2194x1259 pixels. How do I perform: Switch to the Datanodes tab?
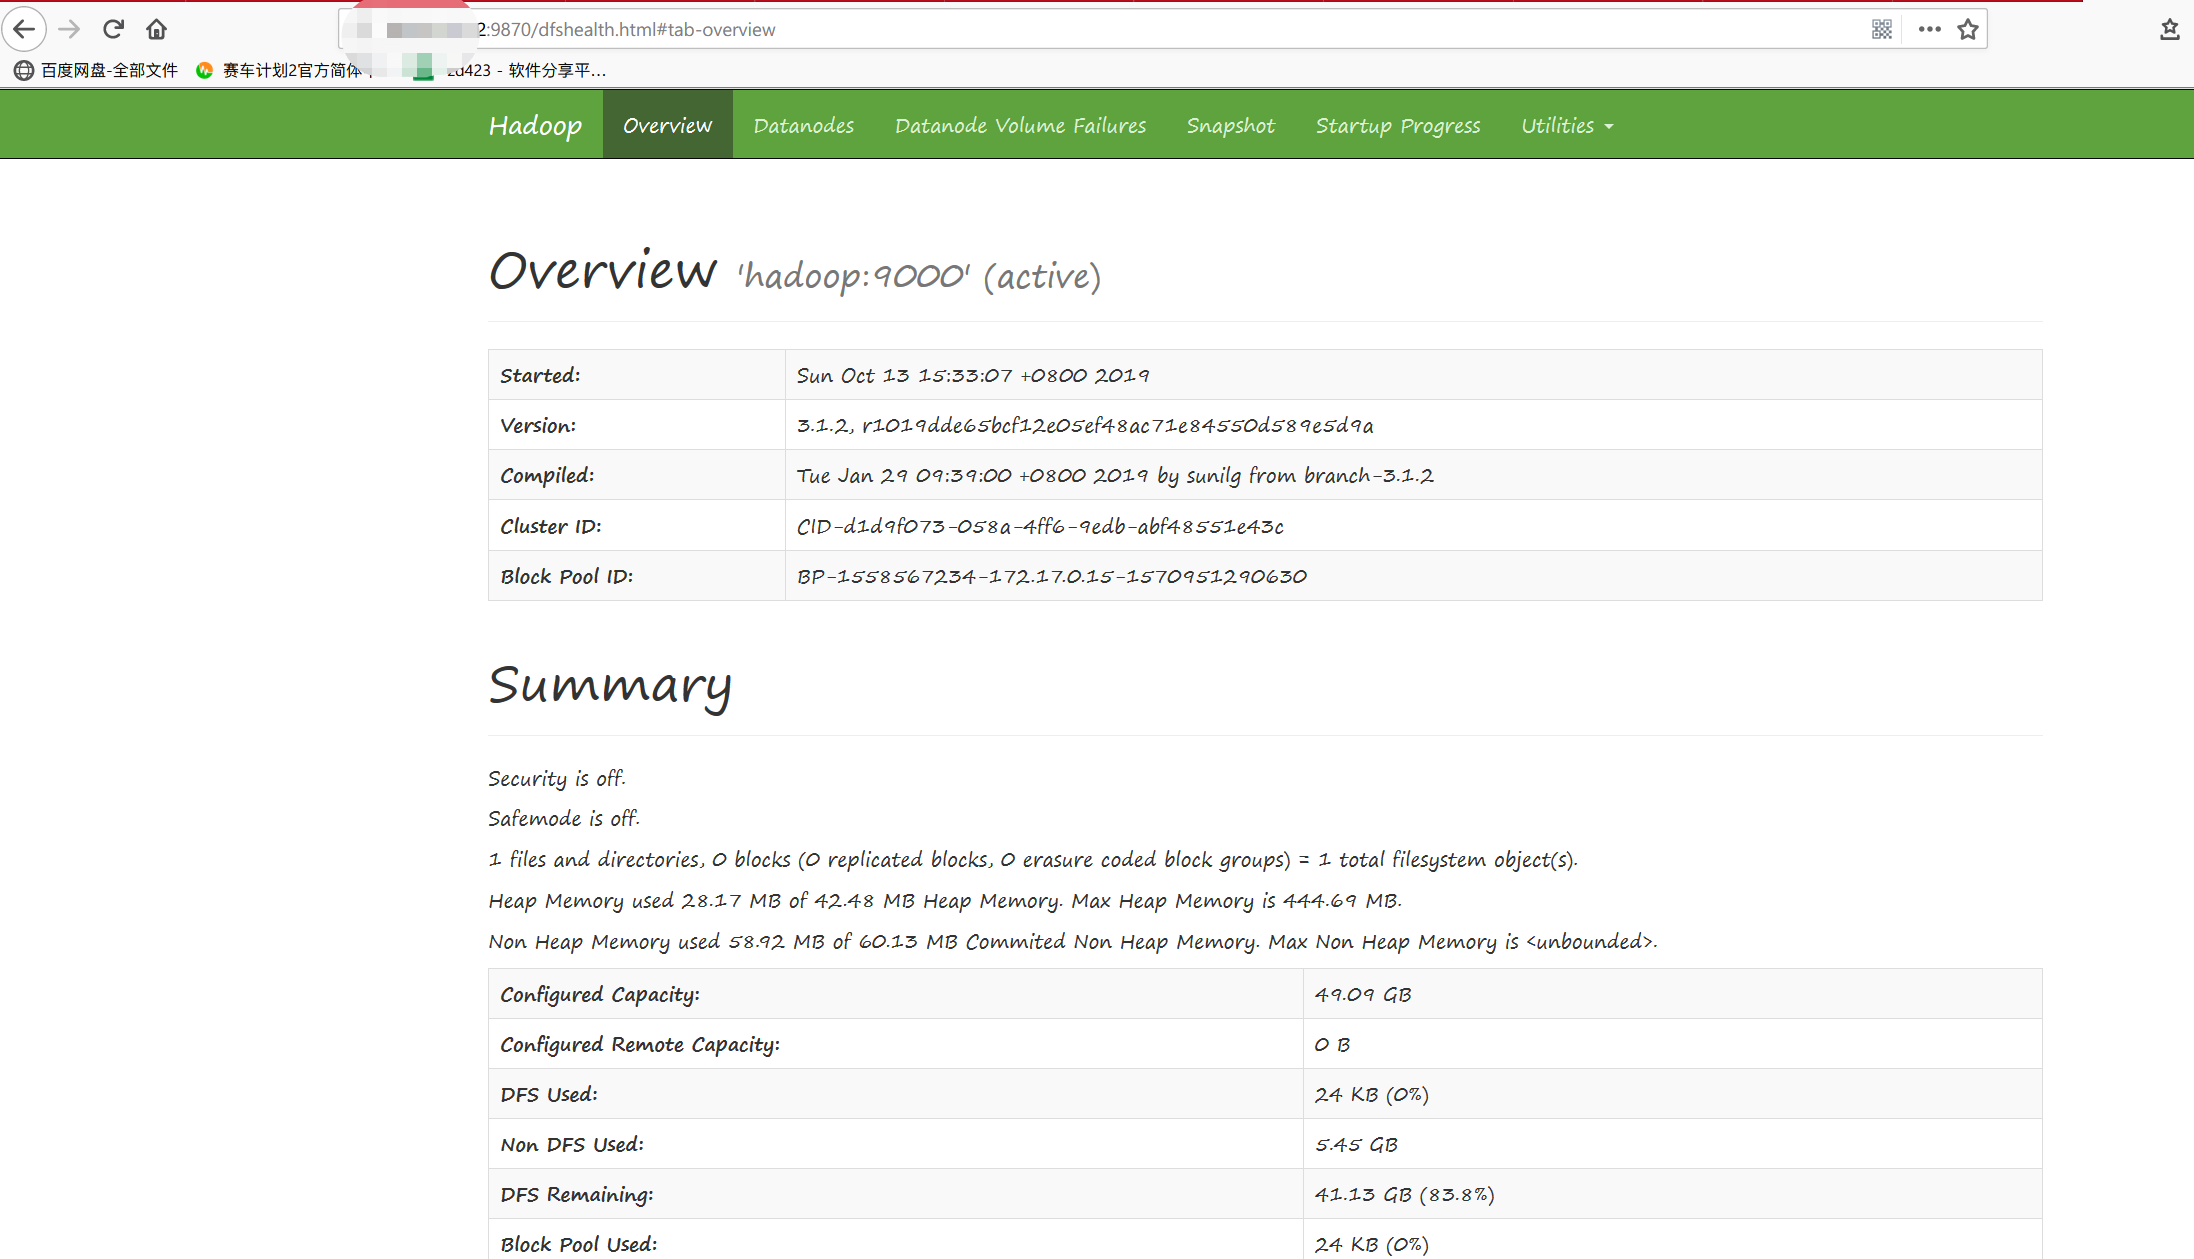click(803, 125)
